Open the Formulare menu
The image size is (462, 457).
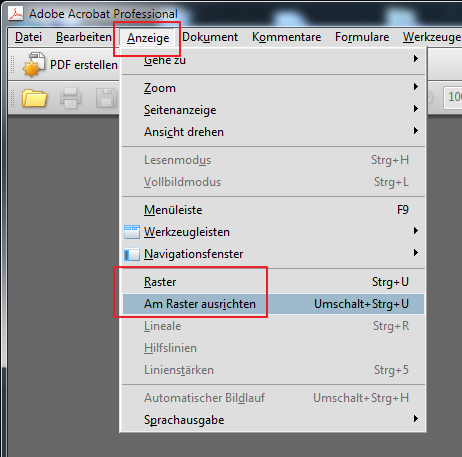[362, 37]
